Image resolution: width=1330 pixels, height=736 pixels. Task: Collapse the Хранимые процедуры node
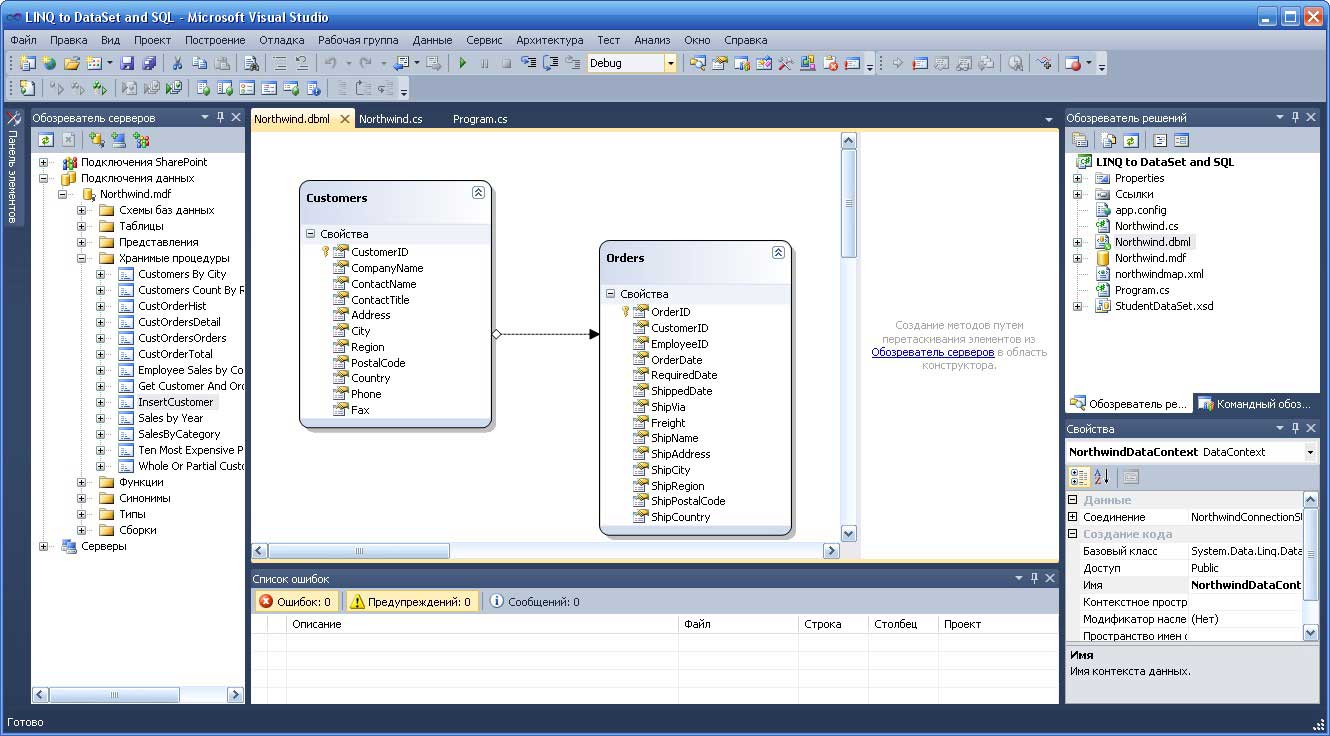click(82, 258)
